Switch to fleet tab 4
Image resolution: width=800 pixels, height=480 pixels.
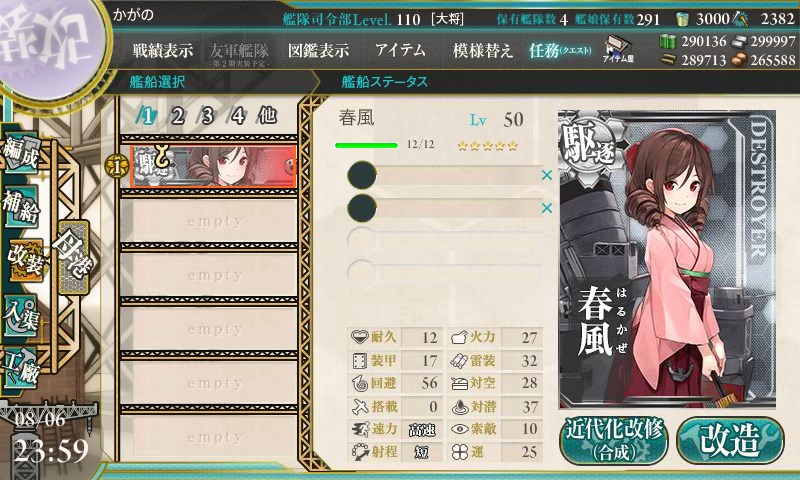(238, 116)
